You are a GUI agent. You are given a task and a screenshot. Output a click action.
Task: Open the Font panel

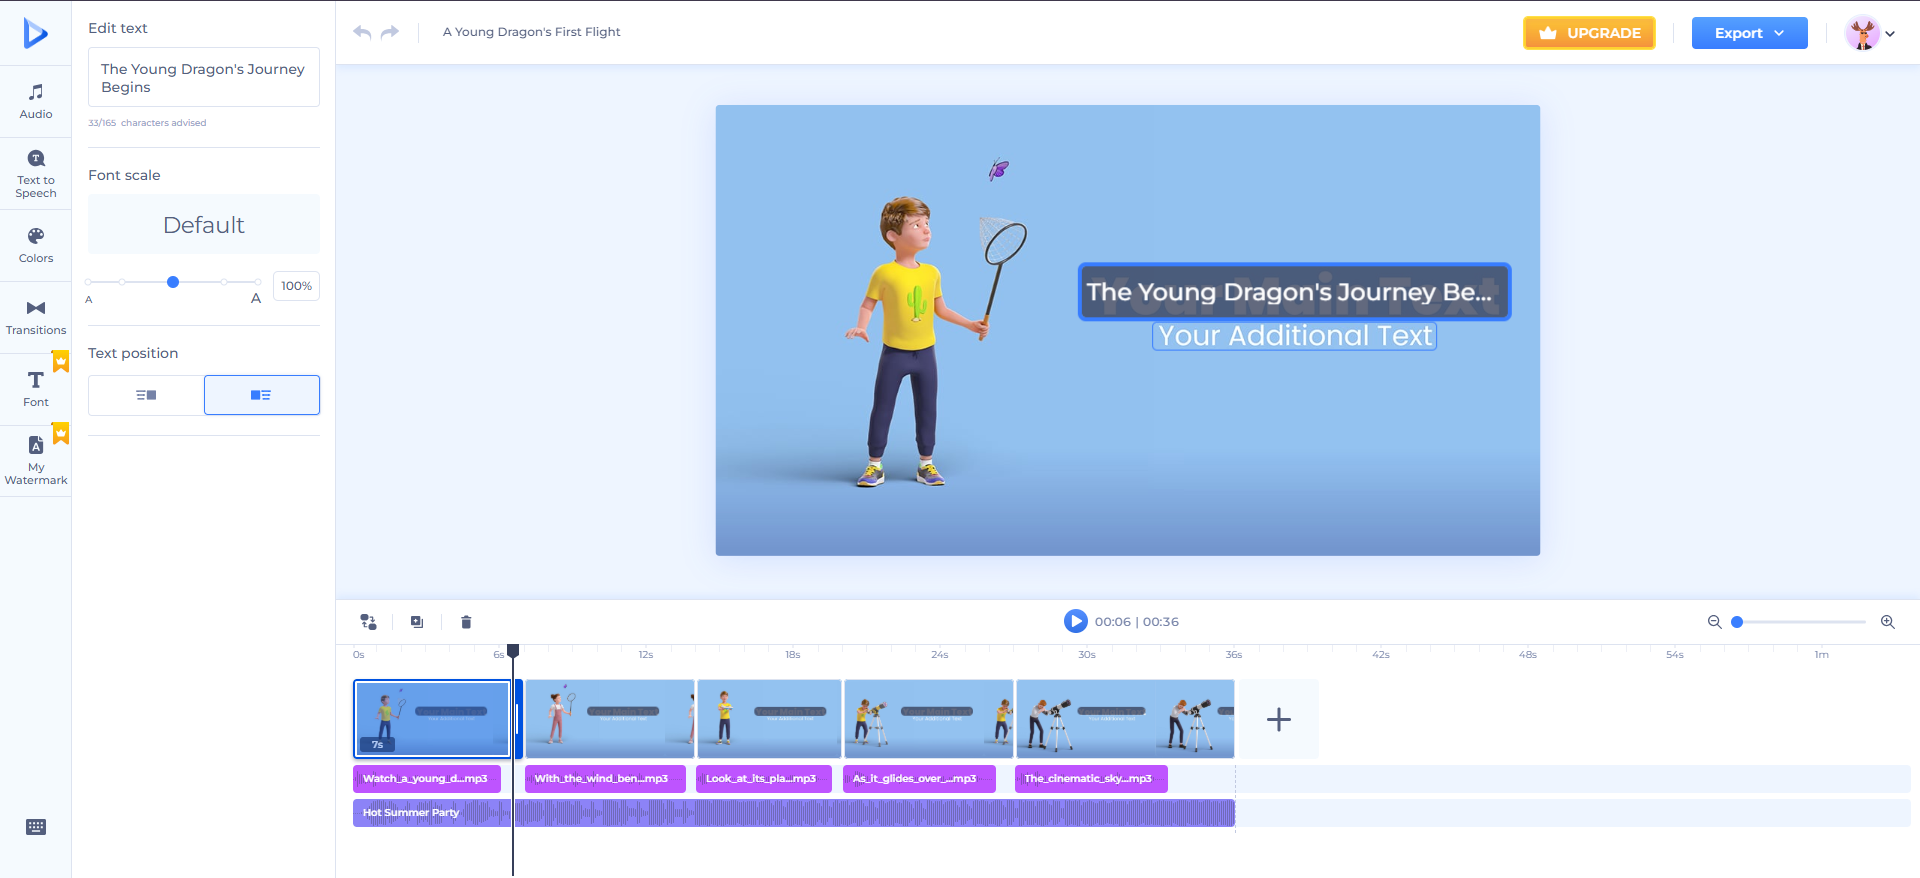[36, 388]
